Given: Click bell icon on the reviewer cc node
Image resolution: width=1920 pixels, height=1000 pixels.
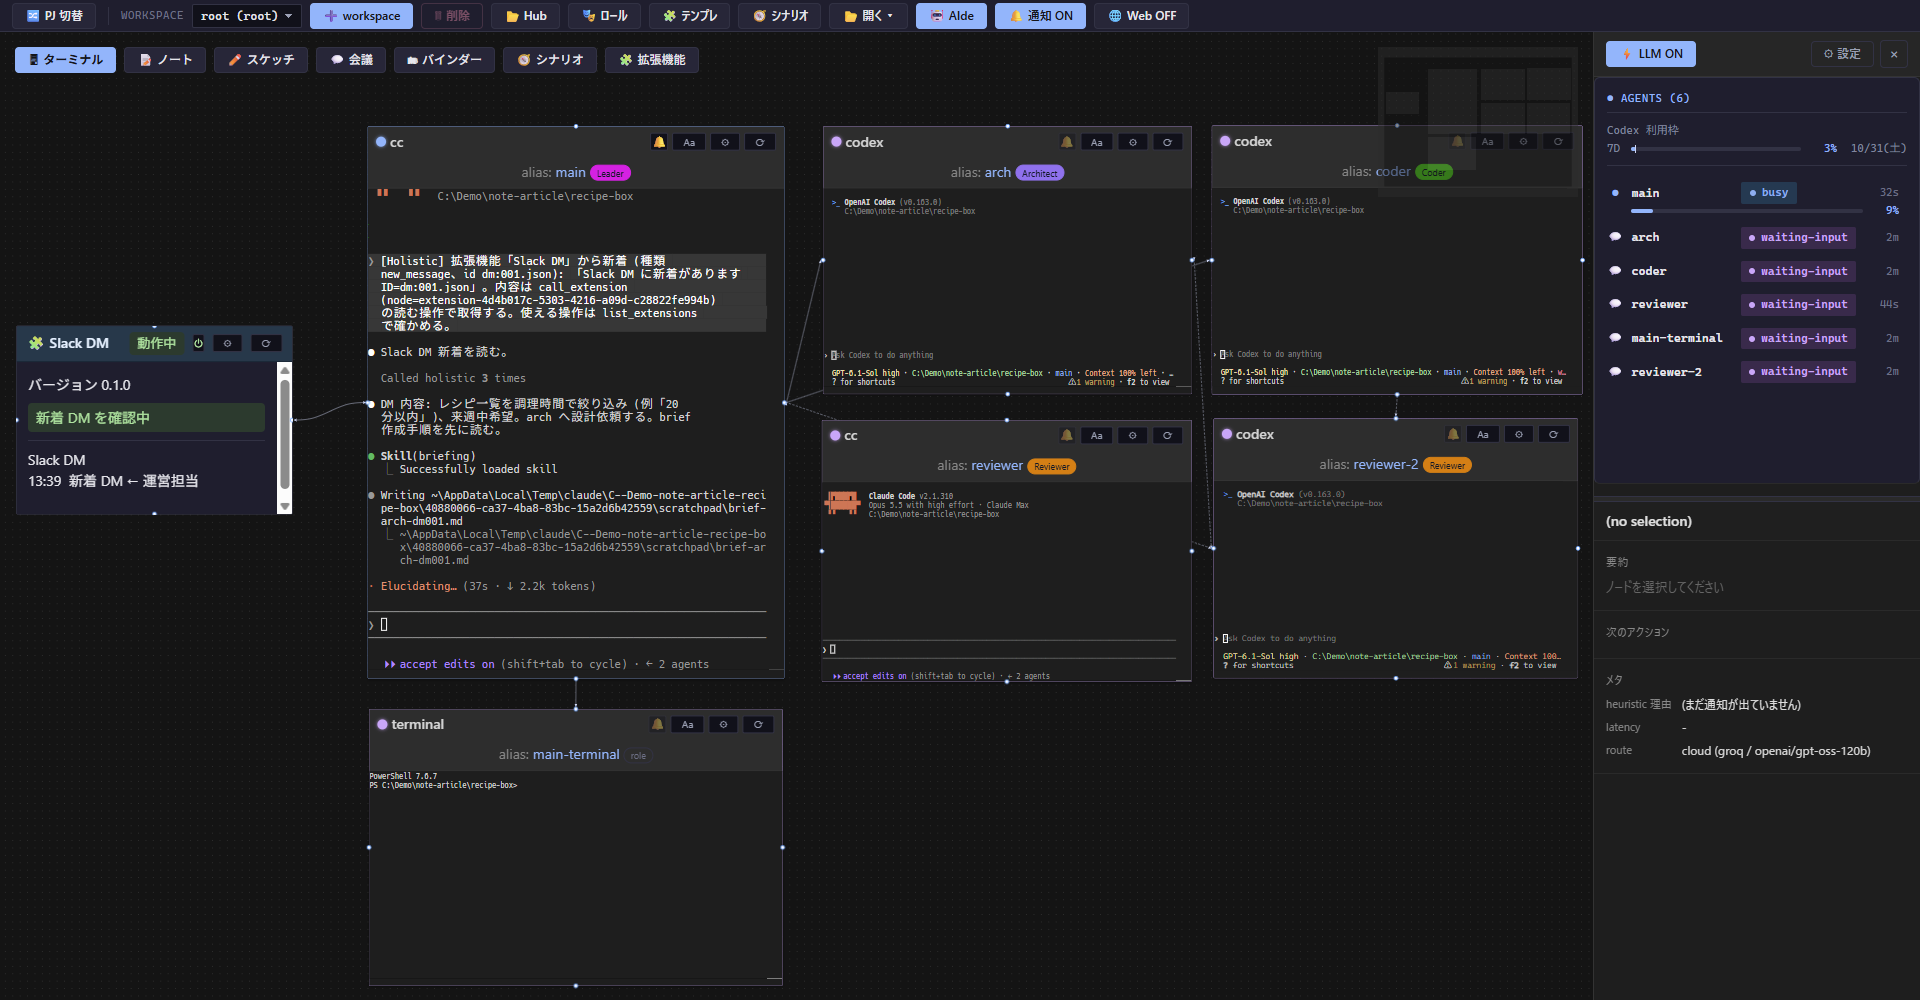Looking at the screenshot, I should 1067,435.
